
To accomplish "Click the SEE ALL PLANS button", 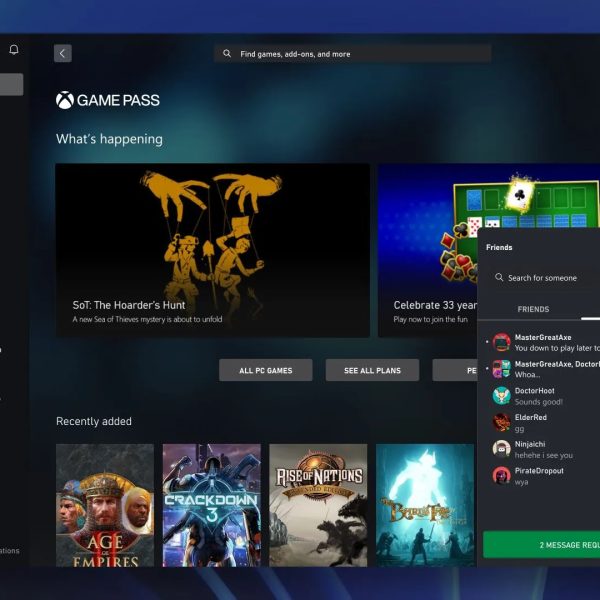I will [x=372, y=370].
